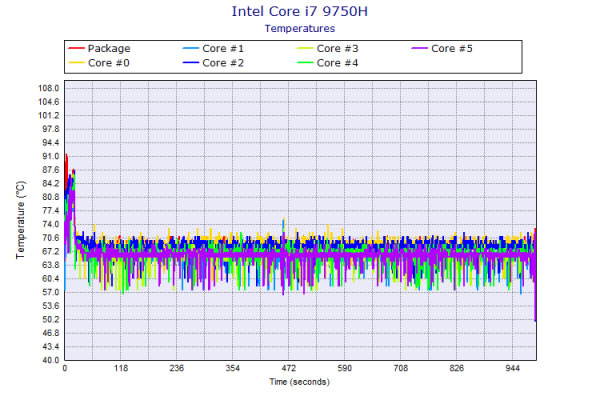Click the 354 x-axis tick label

[233, 368]
